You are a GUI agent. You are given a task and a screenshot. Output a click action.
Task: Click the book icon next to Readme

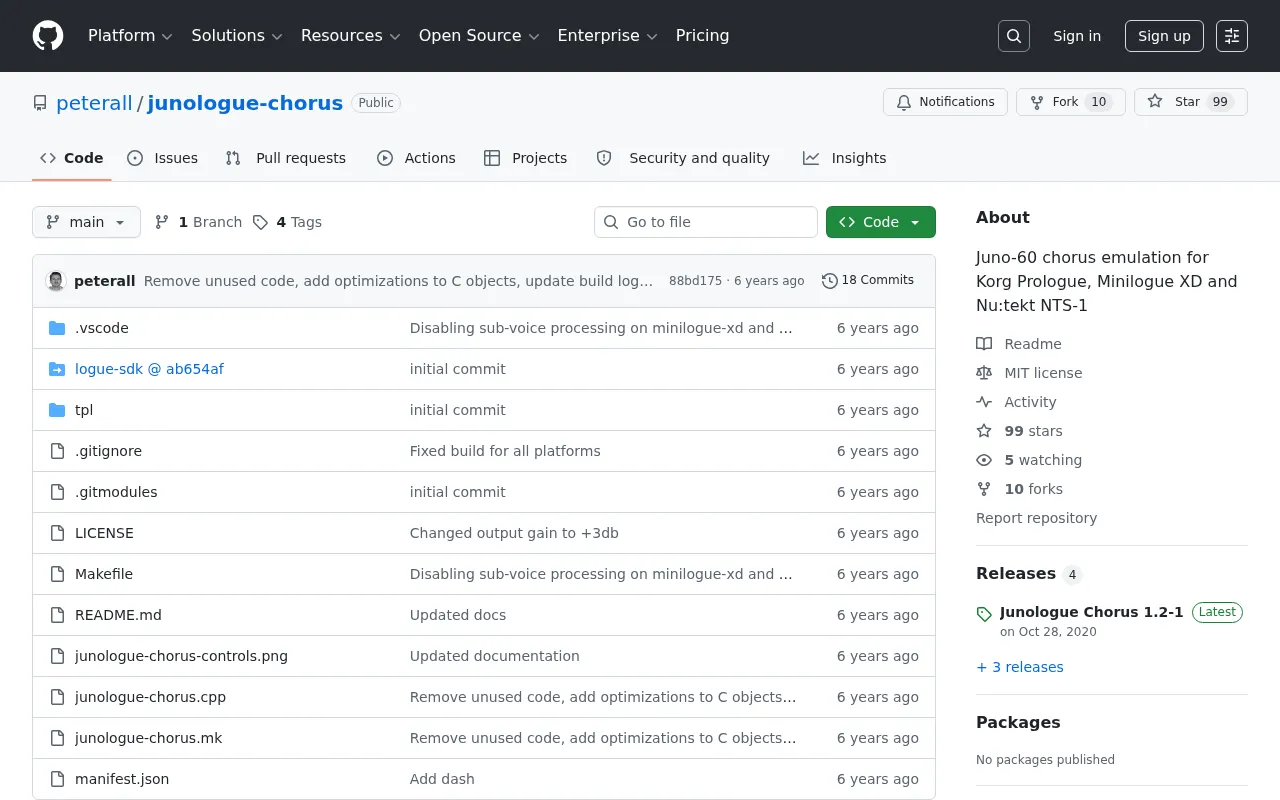point(984,344)
